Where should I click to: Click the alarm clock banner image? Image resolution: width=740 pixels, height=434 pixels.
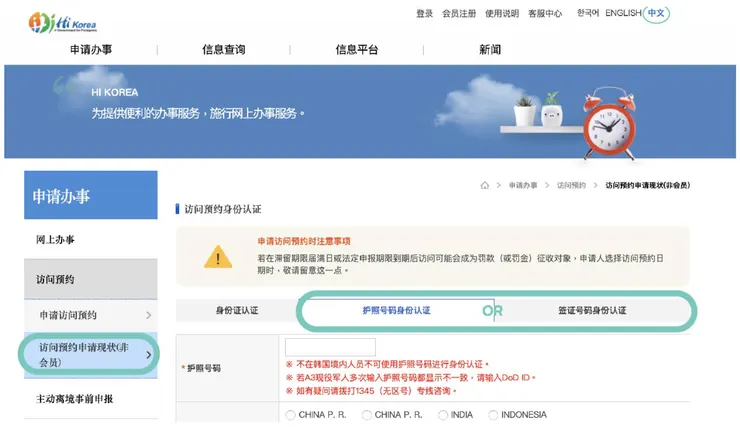pyautogui.click(x=610, y=124)
